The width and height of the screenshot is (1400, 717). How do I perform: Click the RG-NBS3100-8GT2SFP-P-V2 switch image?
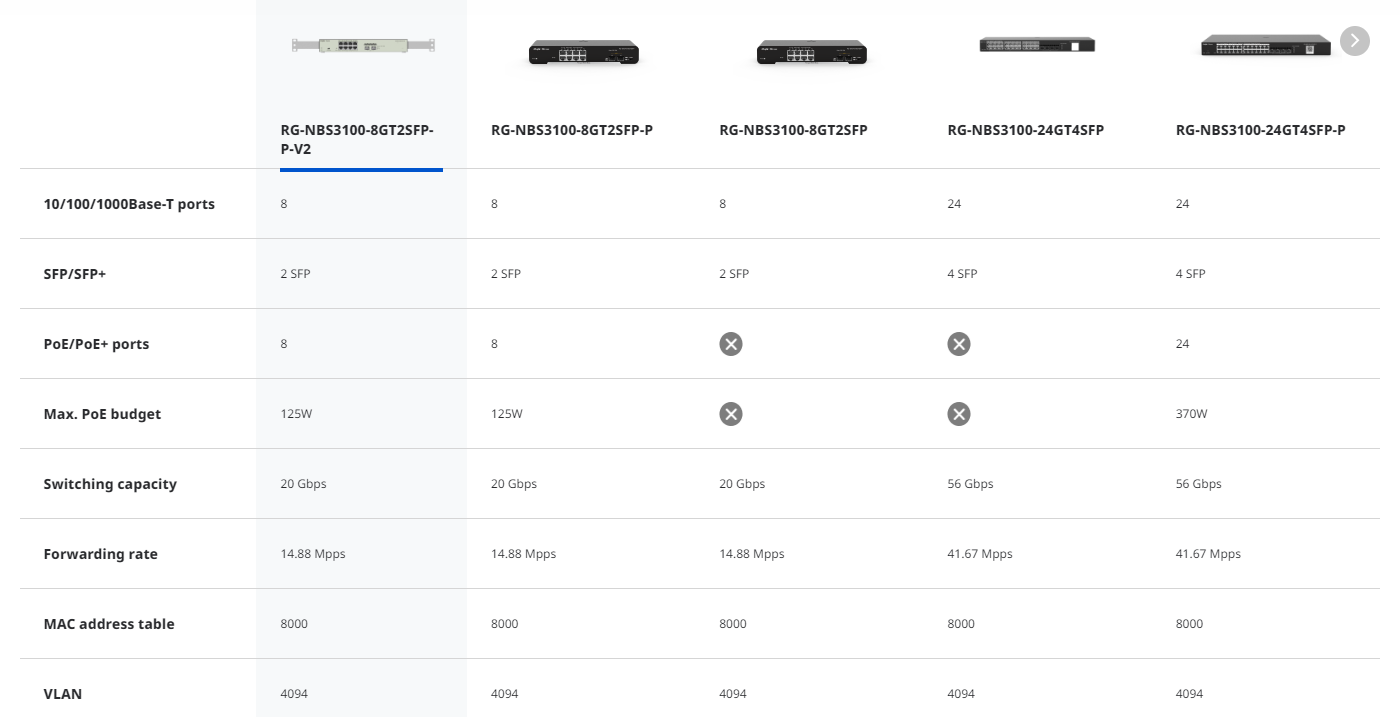tap(363, 45)
